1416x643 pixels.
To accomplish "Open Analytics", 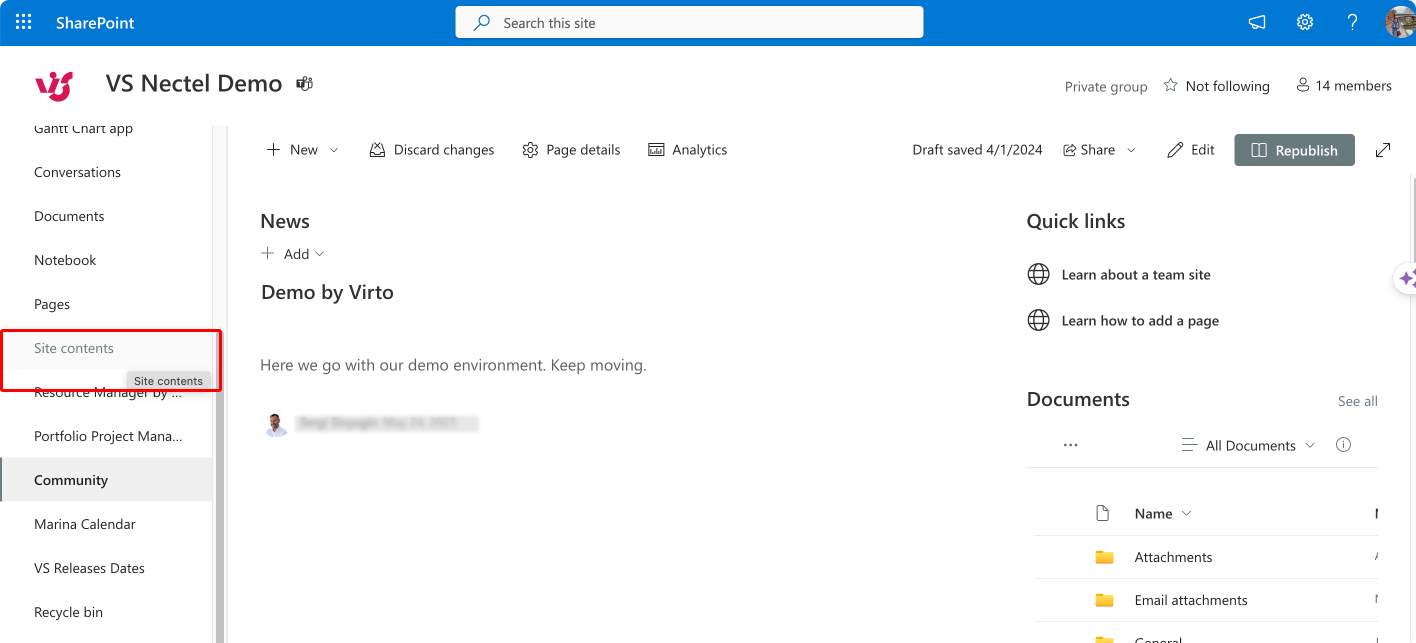I will 688,150.
